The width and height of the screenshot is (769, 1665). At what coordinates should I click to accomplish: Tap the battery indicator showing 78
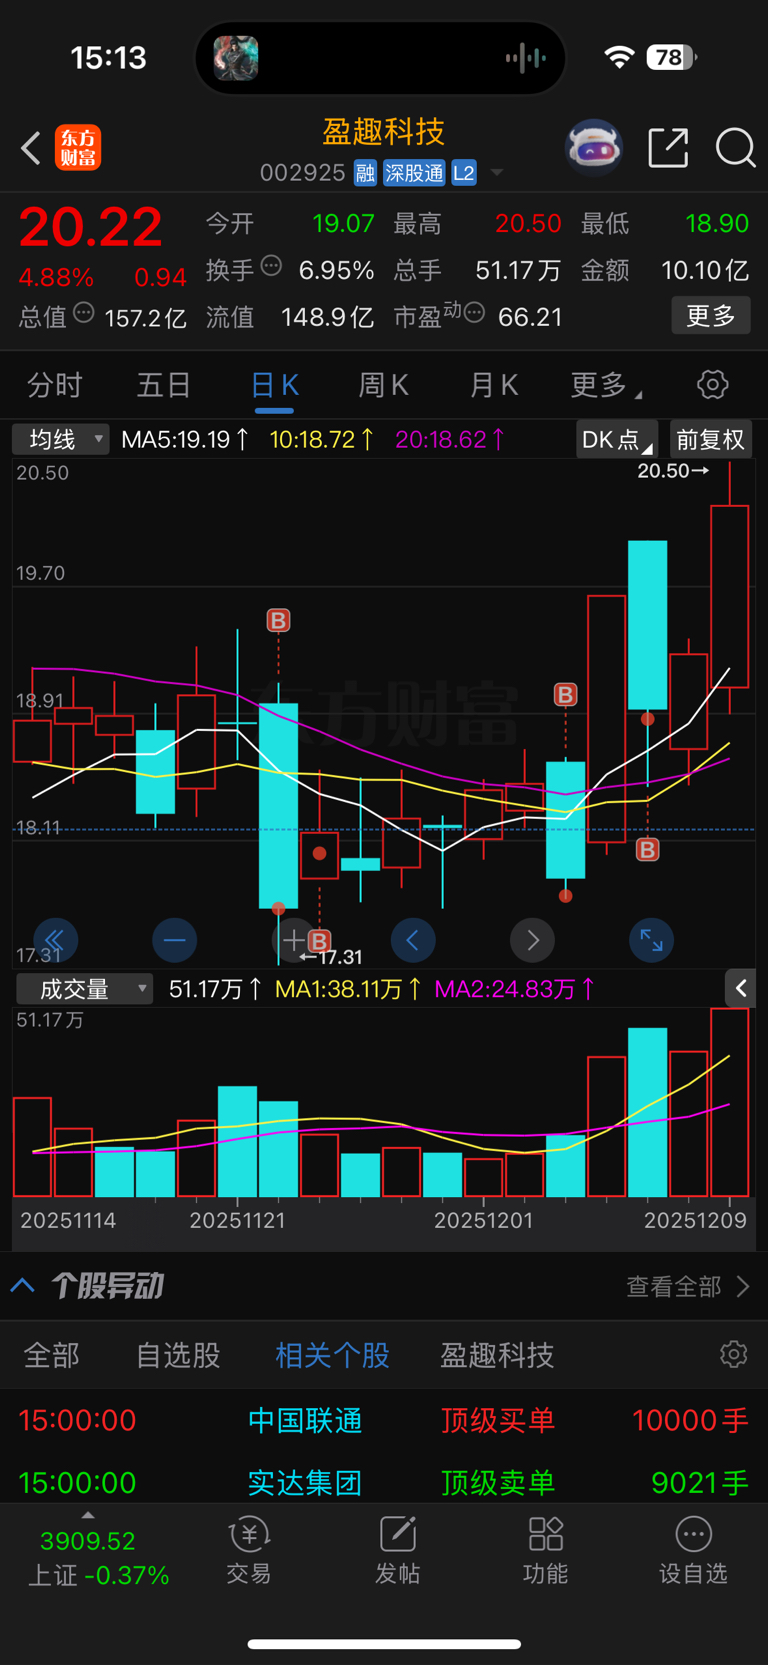click(x=672, y=57)
